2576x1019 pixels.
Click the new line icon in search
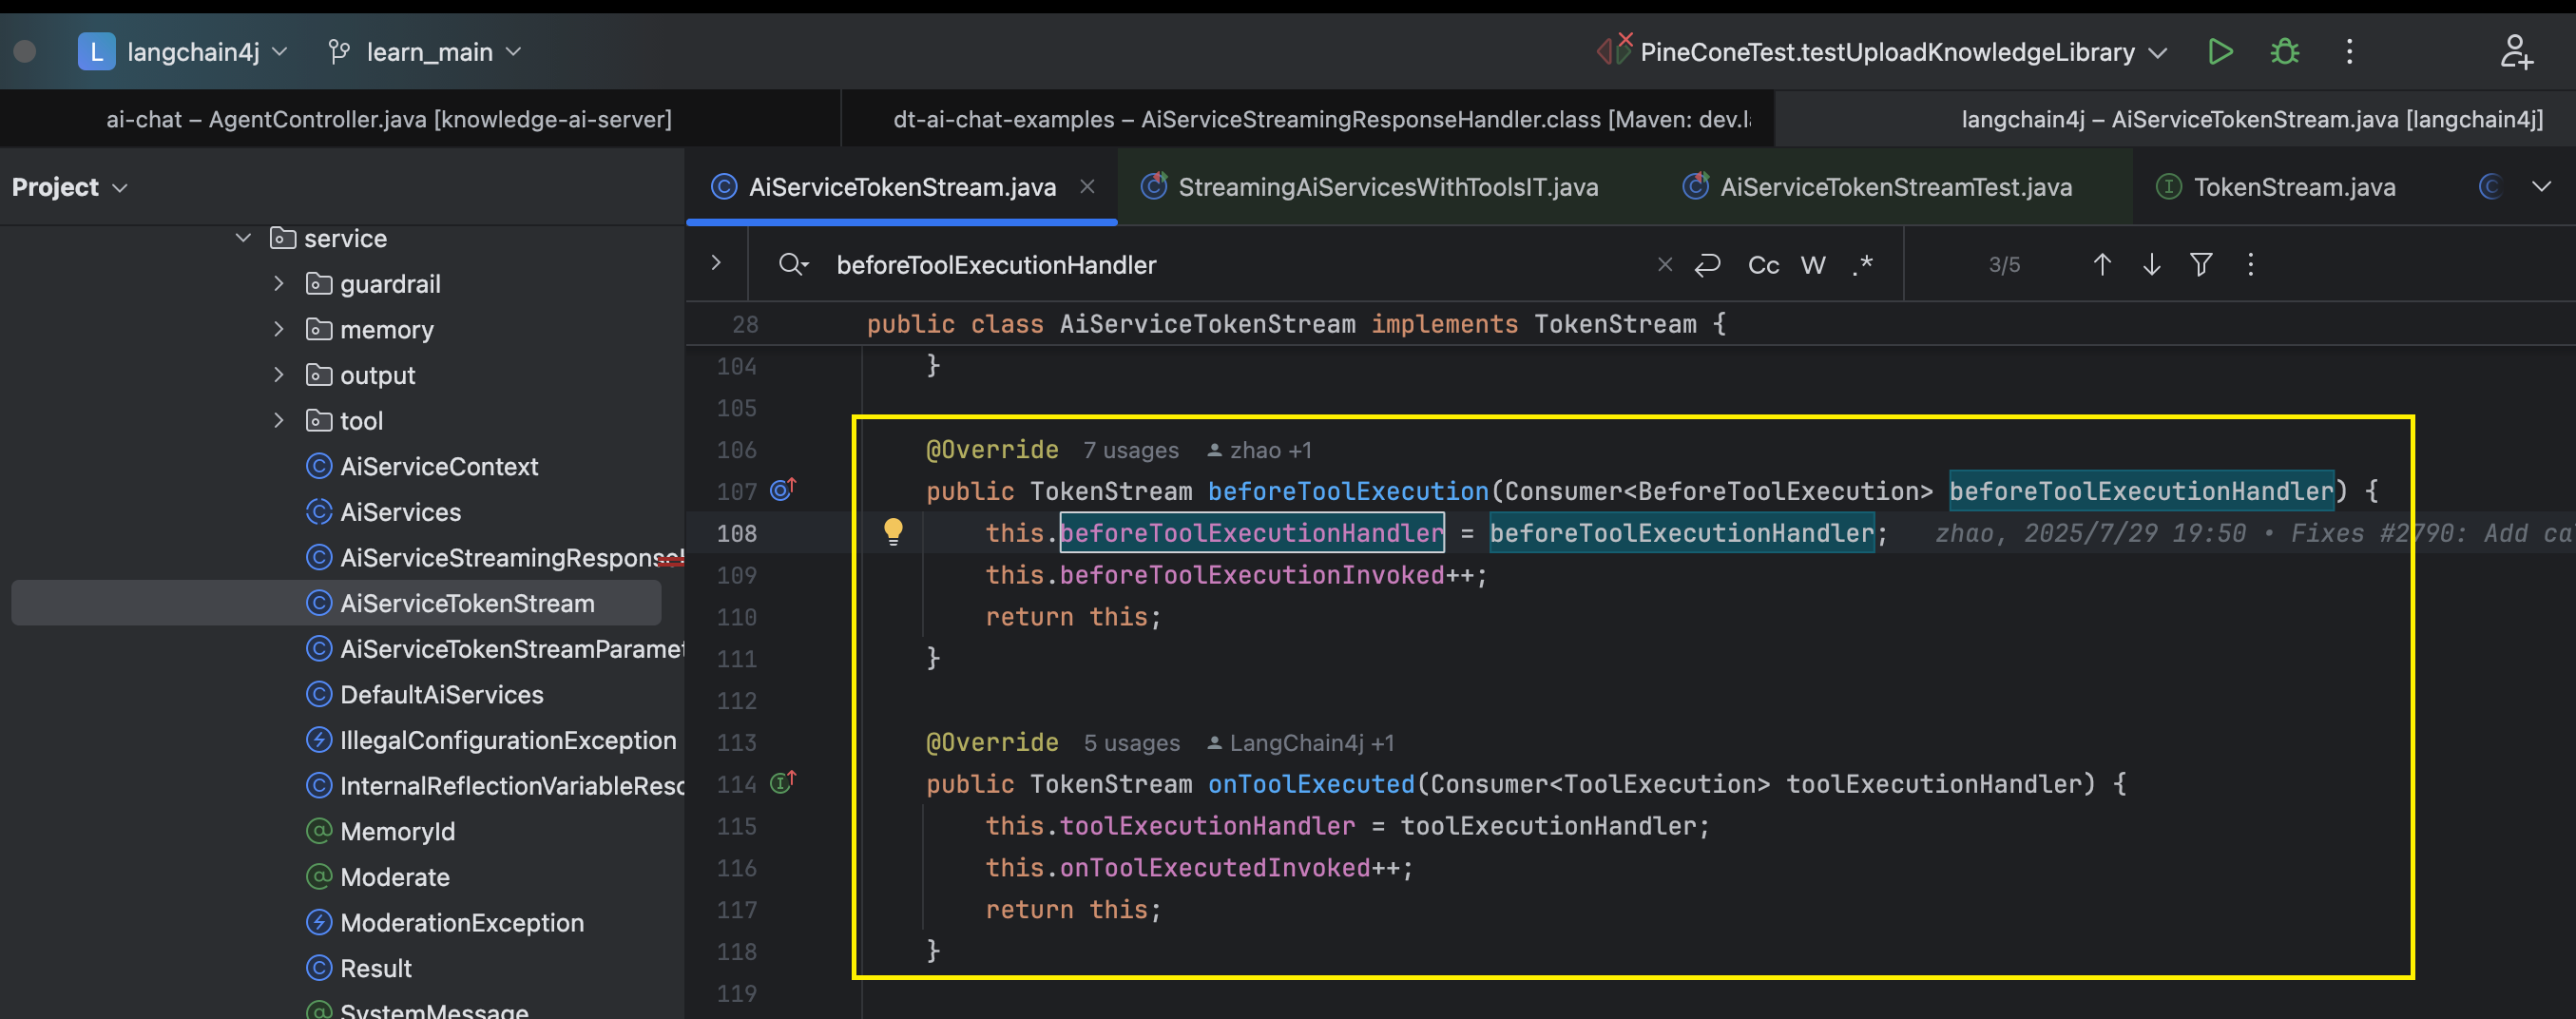[x=1708, y=264]
